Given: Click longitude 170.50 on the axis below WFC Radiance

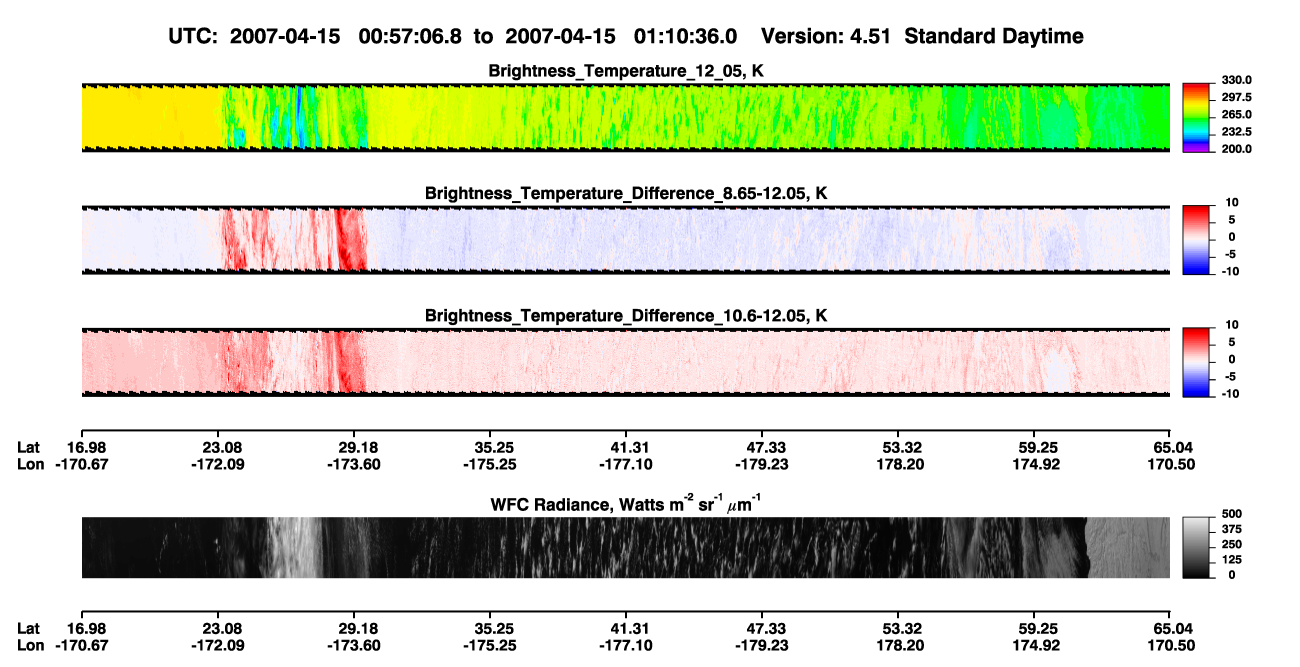Looking at the screenshot, I should click(1173, 645).
